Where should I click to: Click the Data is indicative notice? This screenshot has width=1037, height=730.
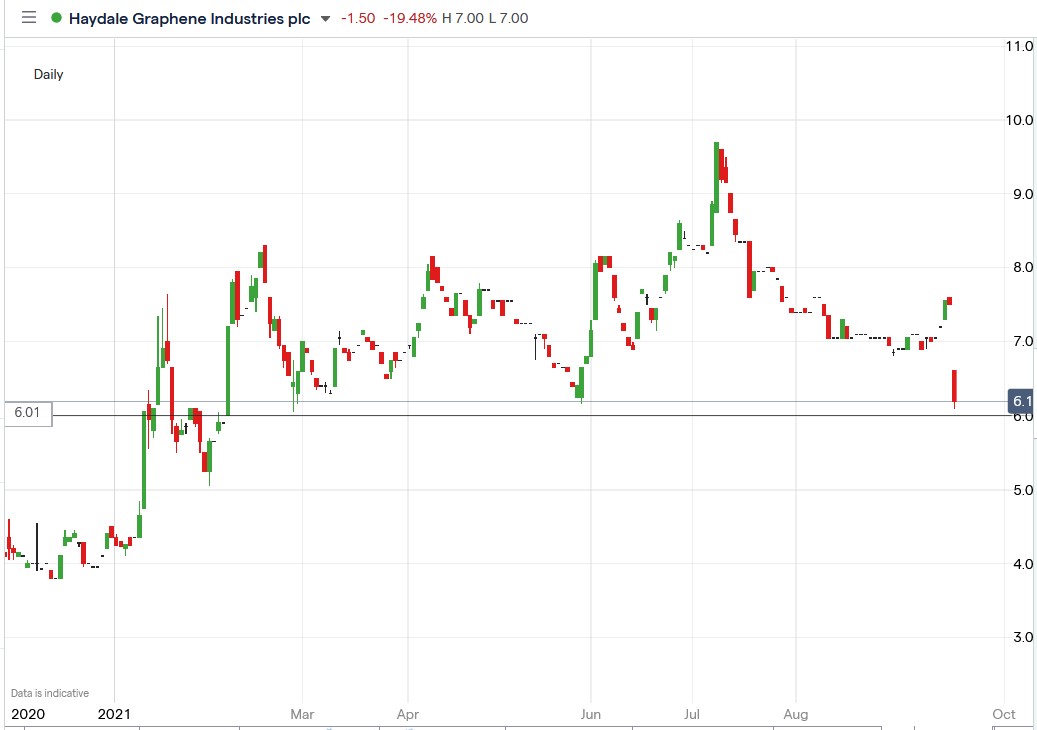point(50,693)
